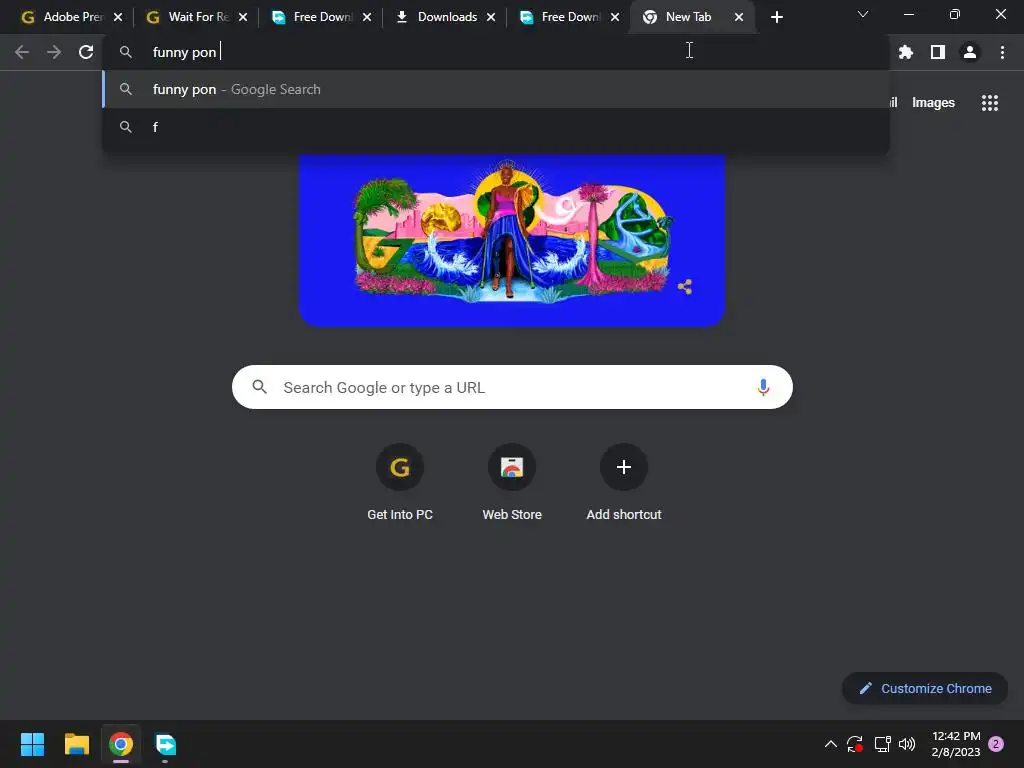The image size is (1024, 768).
Task: Open a new tab with plus button
Action: coord(776,17)
